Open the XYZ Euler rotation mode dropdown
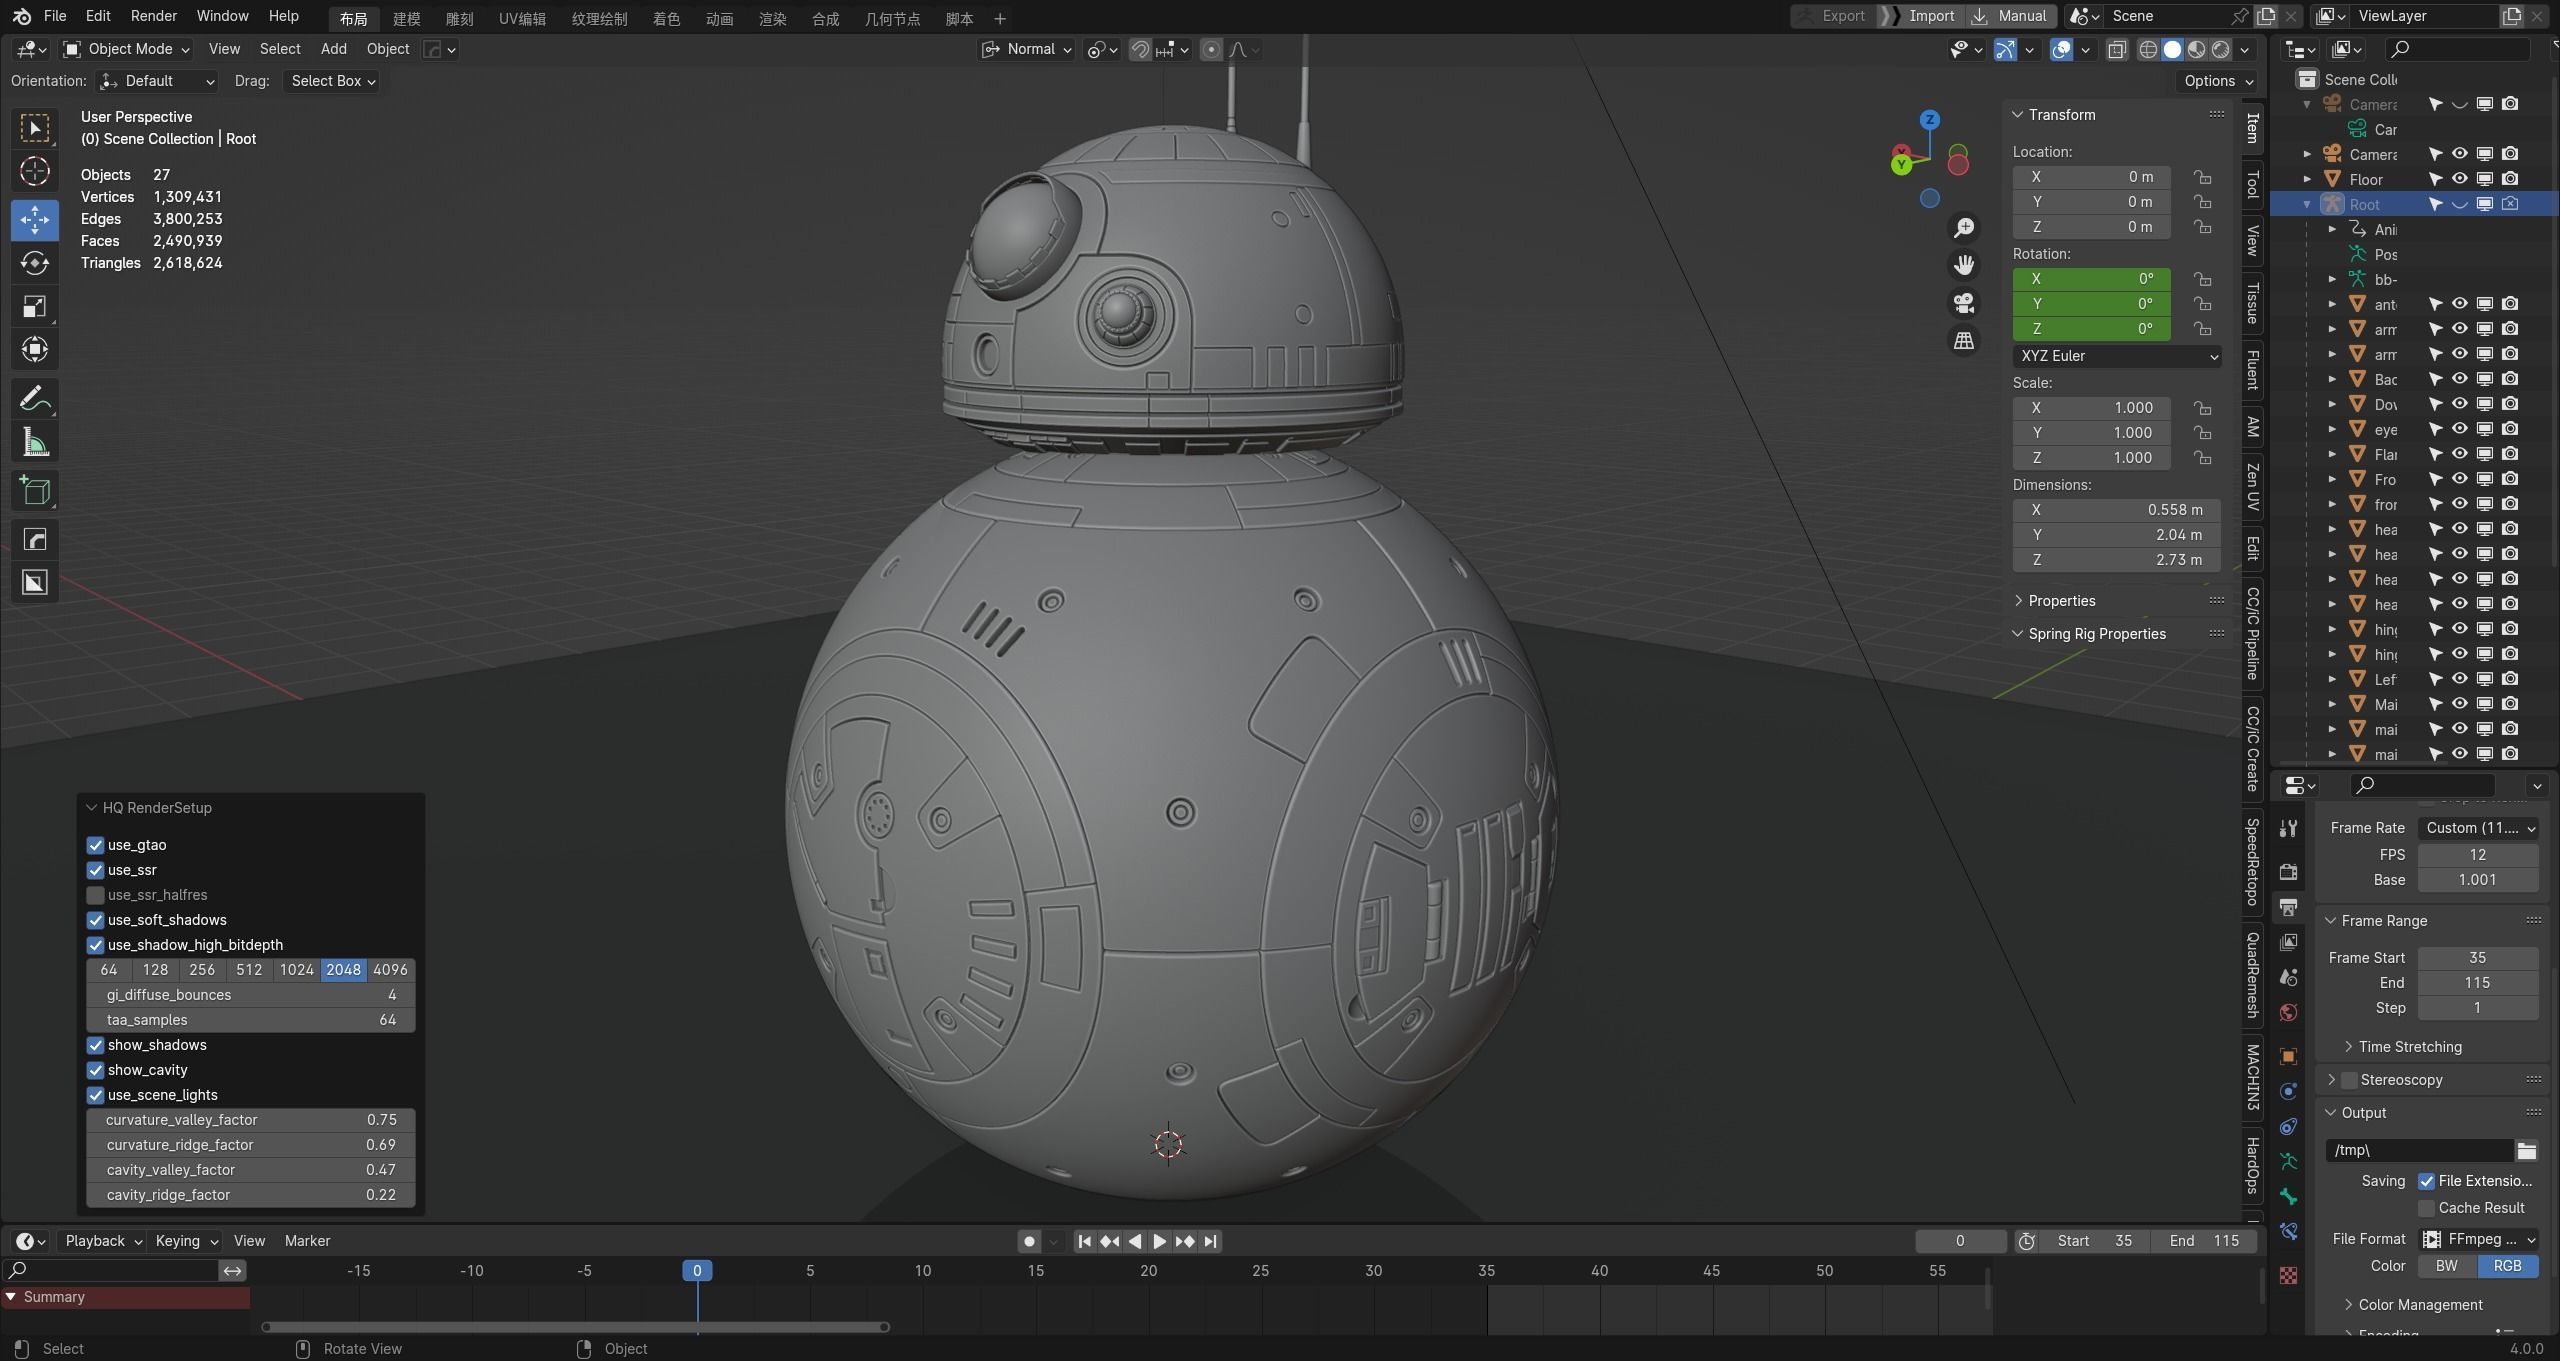Viewport: 2560px width, 1361px height. [x=2117, y=356]
